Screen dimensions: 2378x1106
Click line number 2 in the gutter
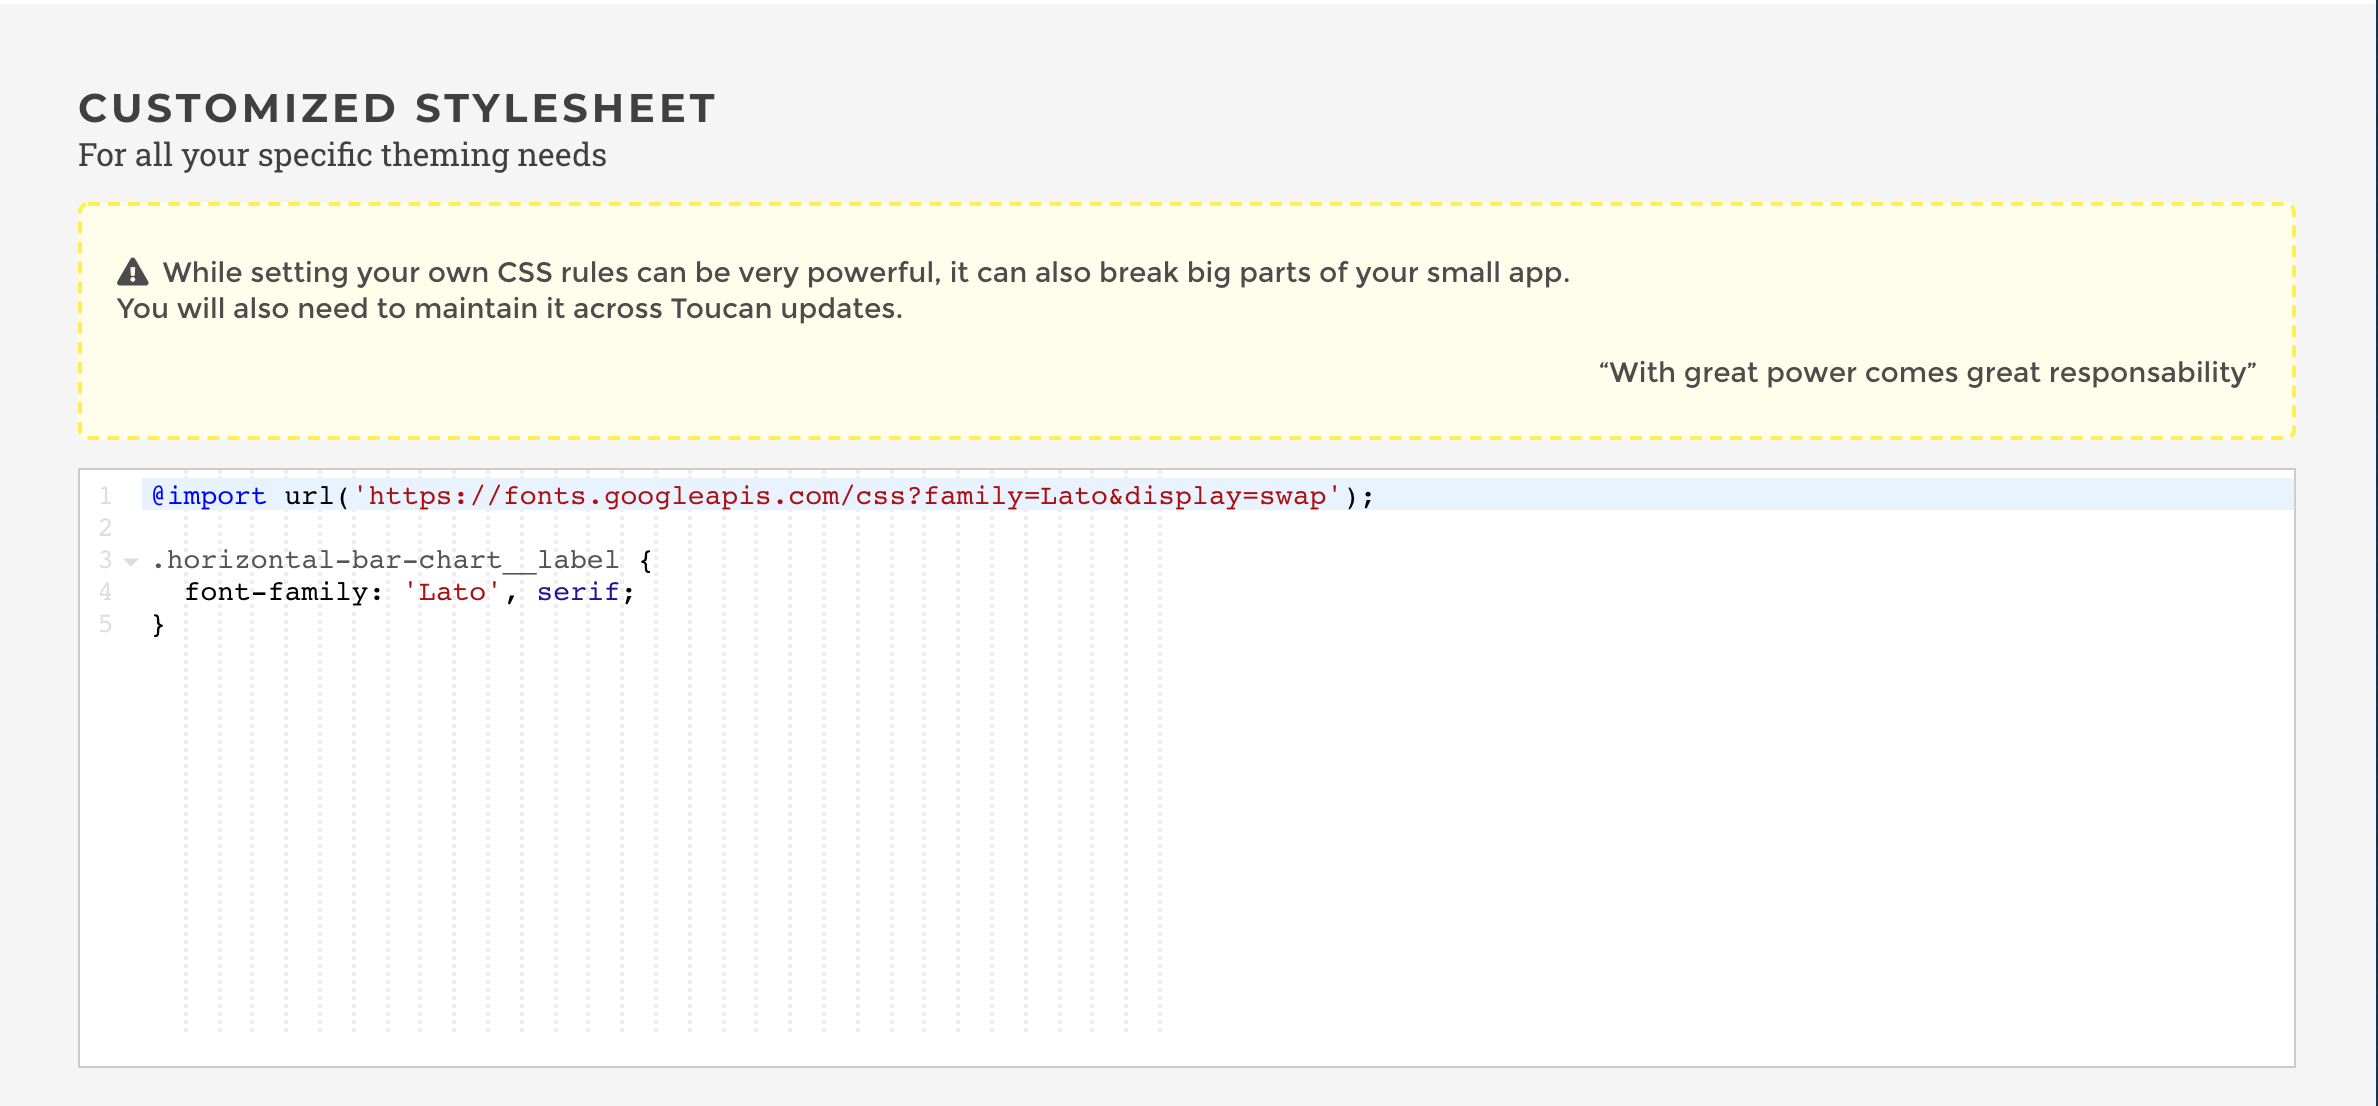tap(105, 528)
